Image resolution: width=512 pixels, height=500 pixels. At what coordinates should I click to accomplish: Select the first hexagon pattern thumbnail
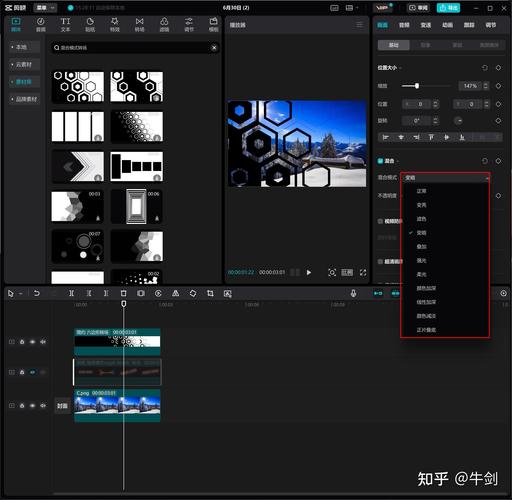[x=78, y=87]
